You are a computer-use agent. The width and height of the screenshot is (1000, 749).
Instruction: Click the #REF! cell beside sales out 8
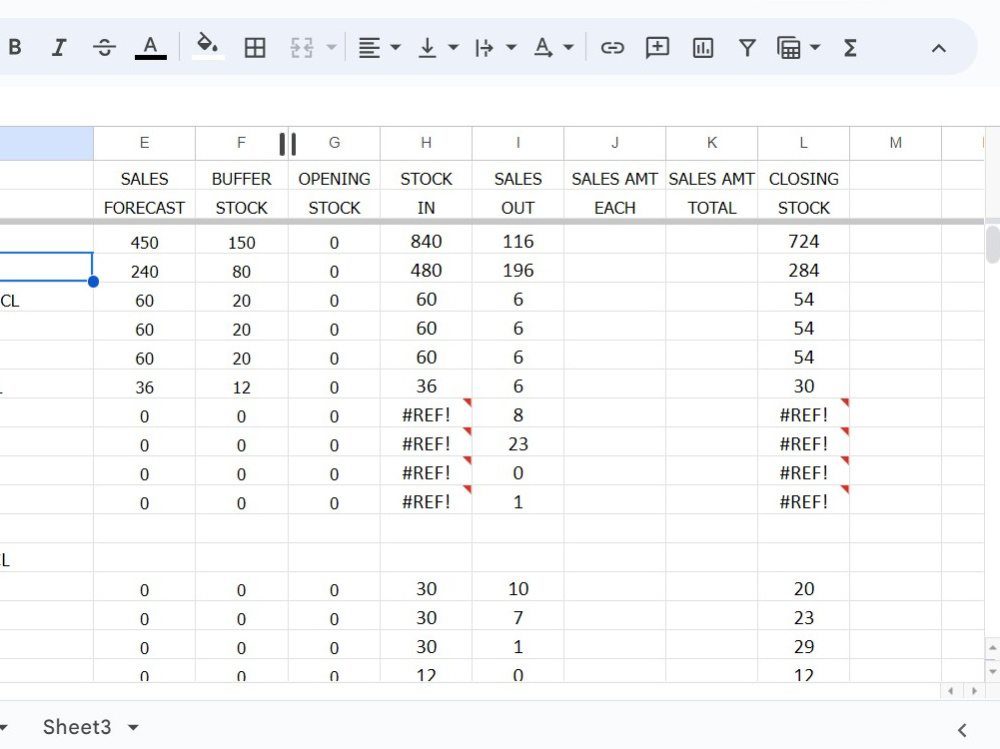[x=426, y=415]
